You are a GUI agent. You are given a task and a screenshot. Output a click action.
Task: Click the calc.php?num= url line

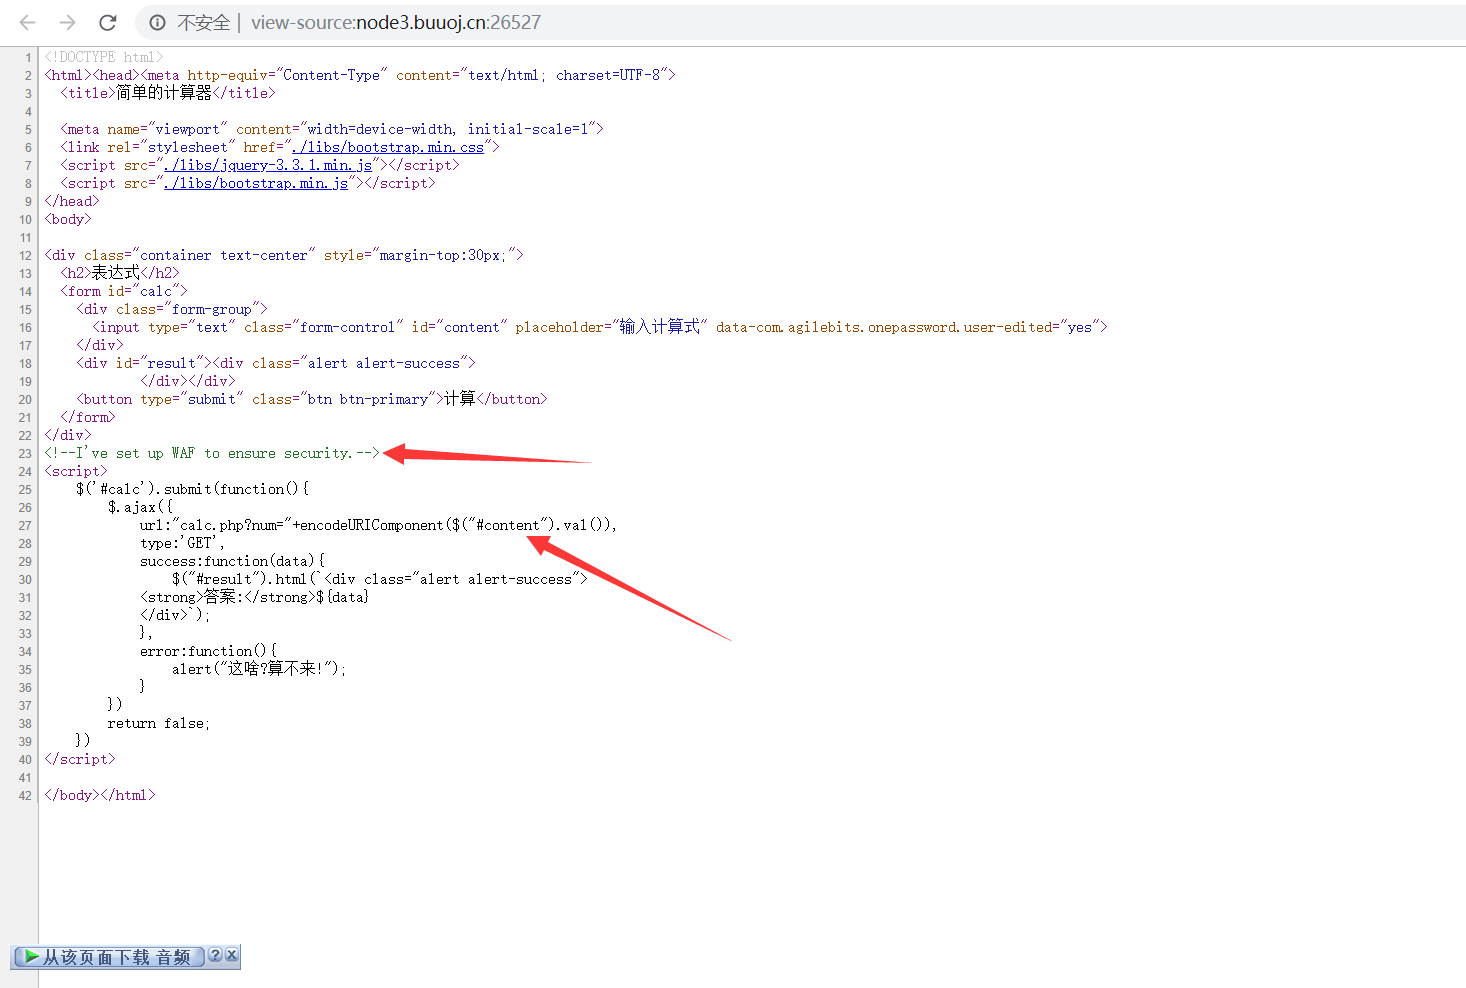coord(378,525)
